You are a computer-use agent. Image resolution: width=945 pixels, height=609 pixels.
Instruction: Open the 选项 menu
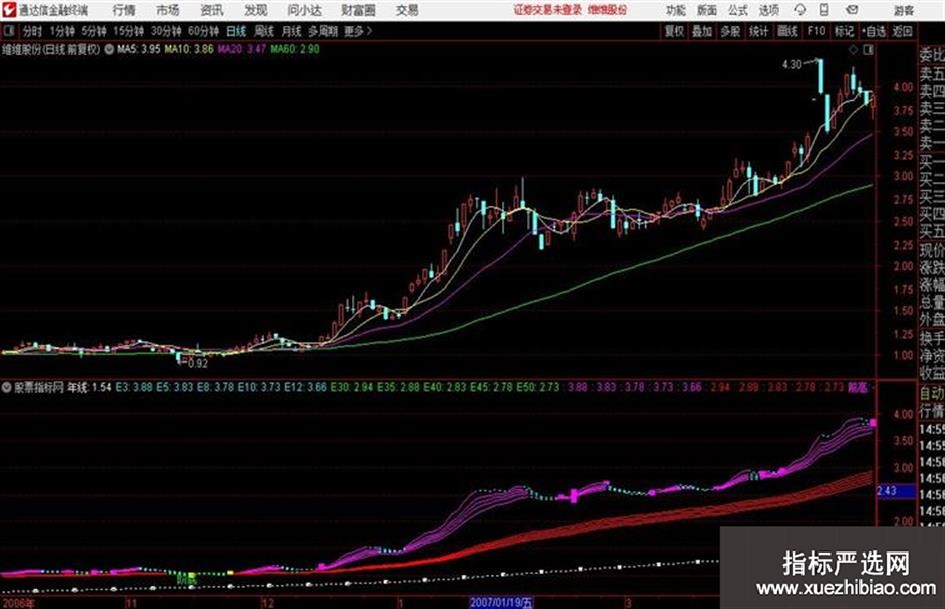[x=769, y=10]
